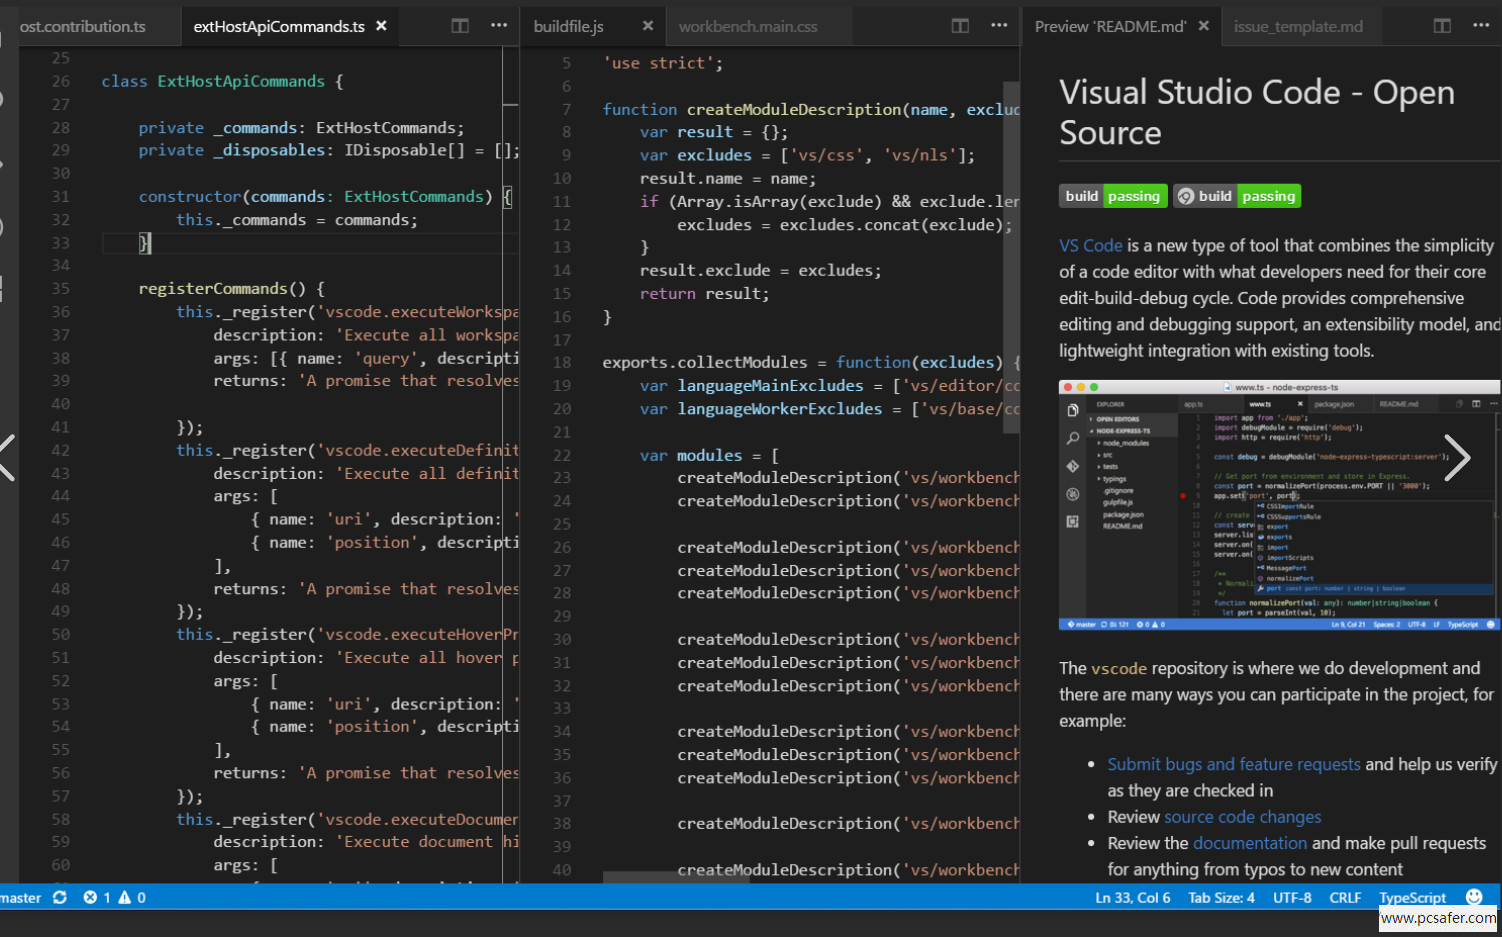This screenshot has width=1502, height=937.
Task: Click TypeScript language mode in the status bar
Action: [x=1412, y=897]
